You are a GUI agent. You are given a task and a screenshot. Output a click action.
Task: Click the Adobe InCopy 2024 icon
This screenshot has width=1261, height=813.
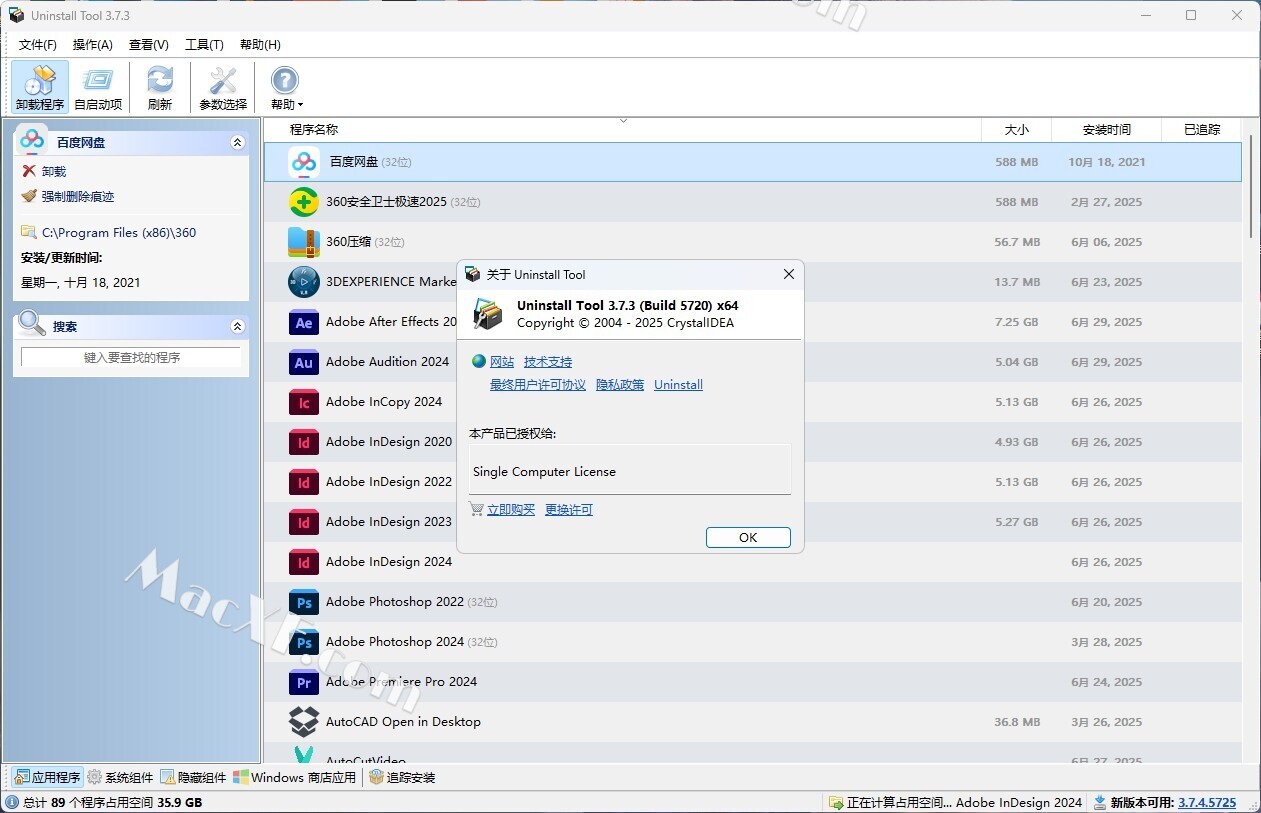pyautogui.click(x=304, y=402)
